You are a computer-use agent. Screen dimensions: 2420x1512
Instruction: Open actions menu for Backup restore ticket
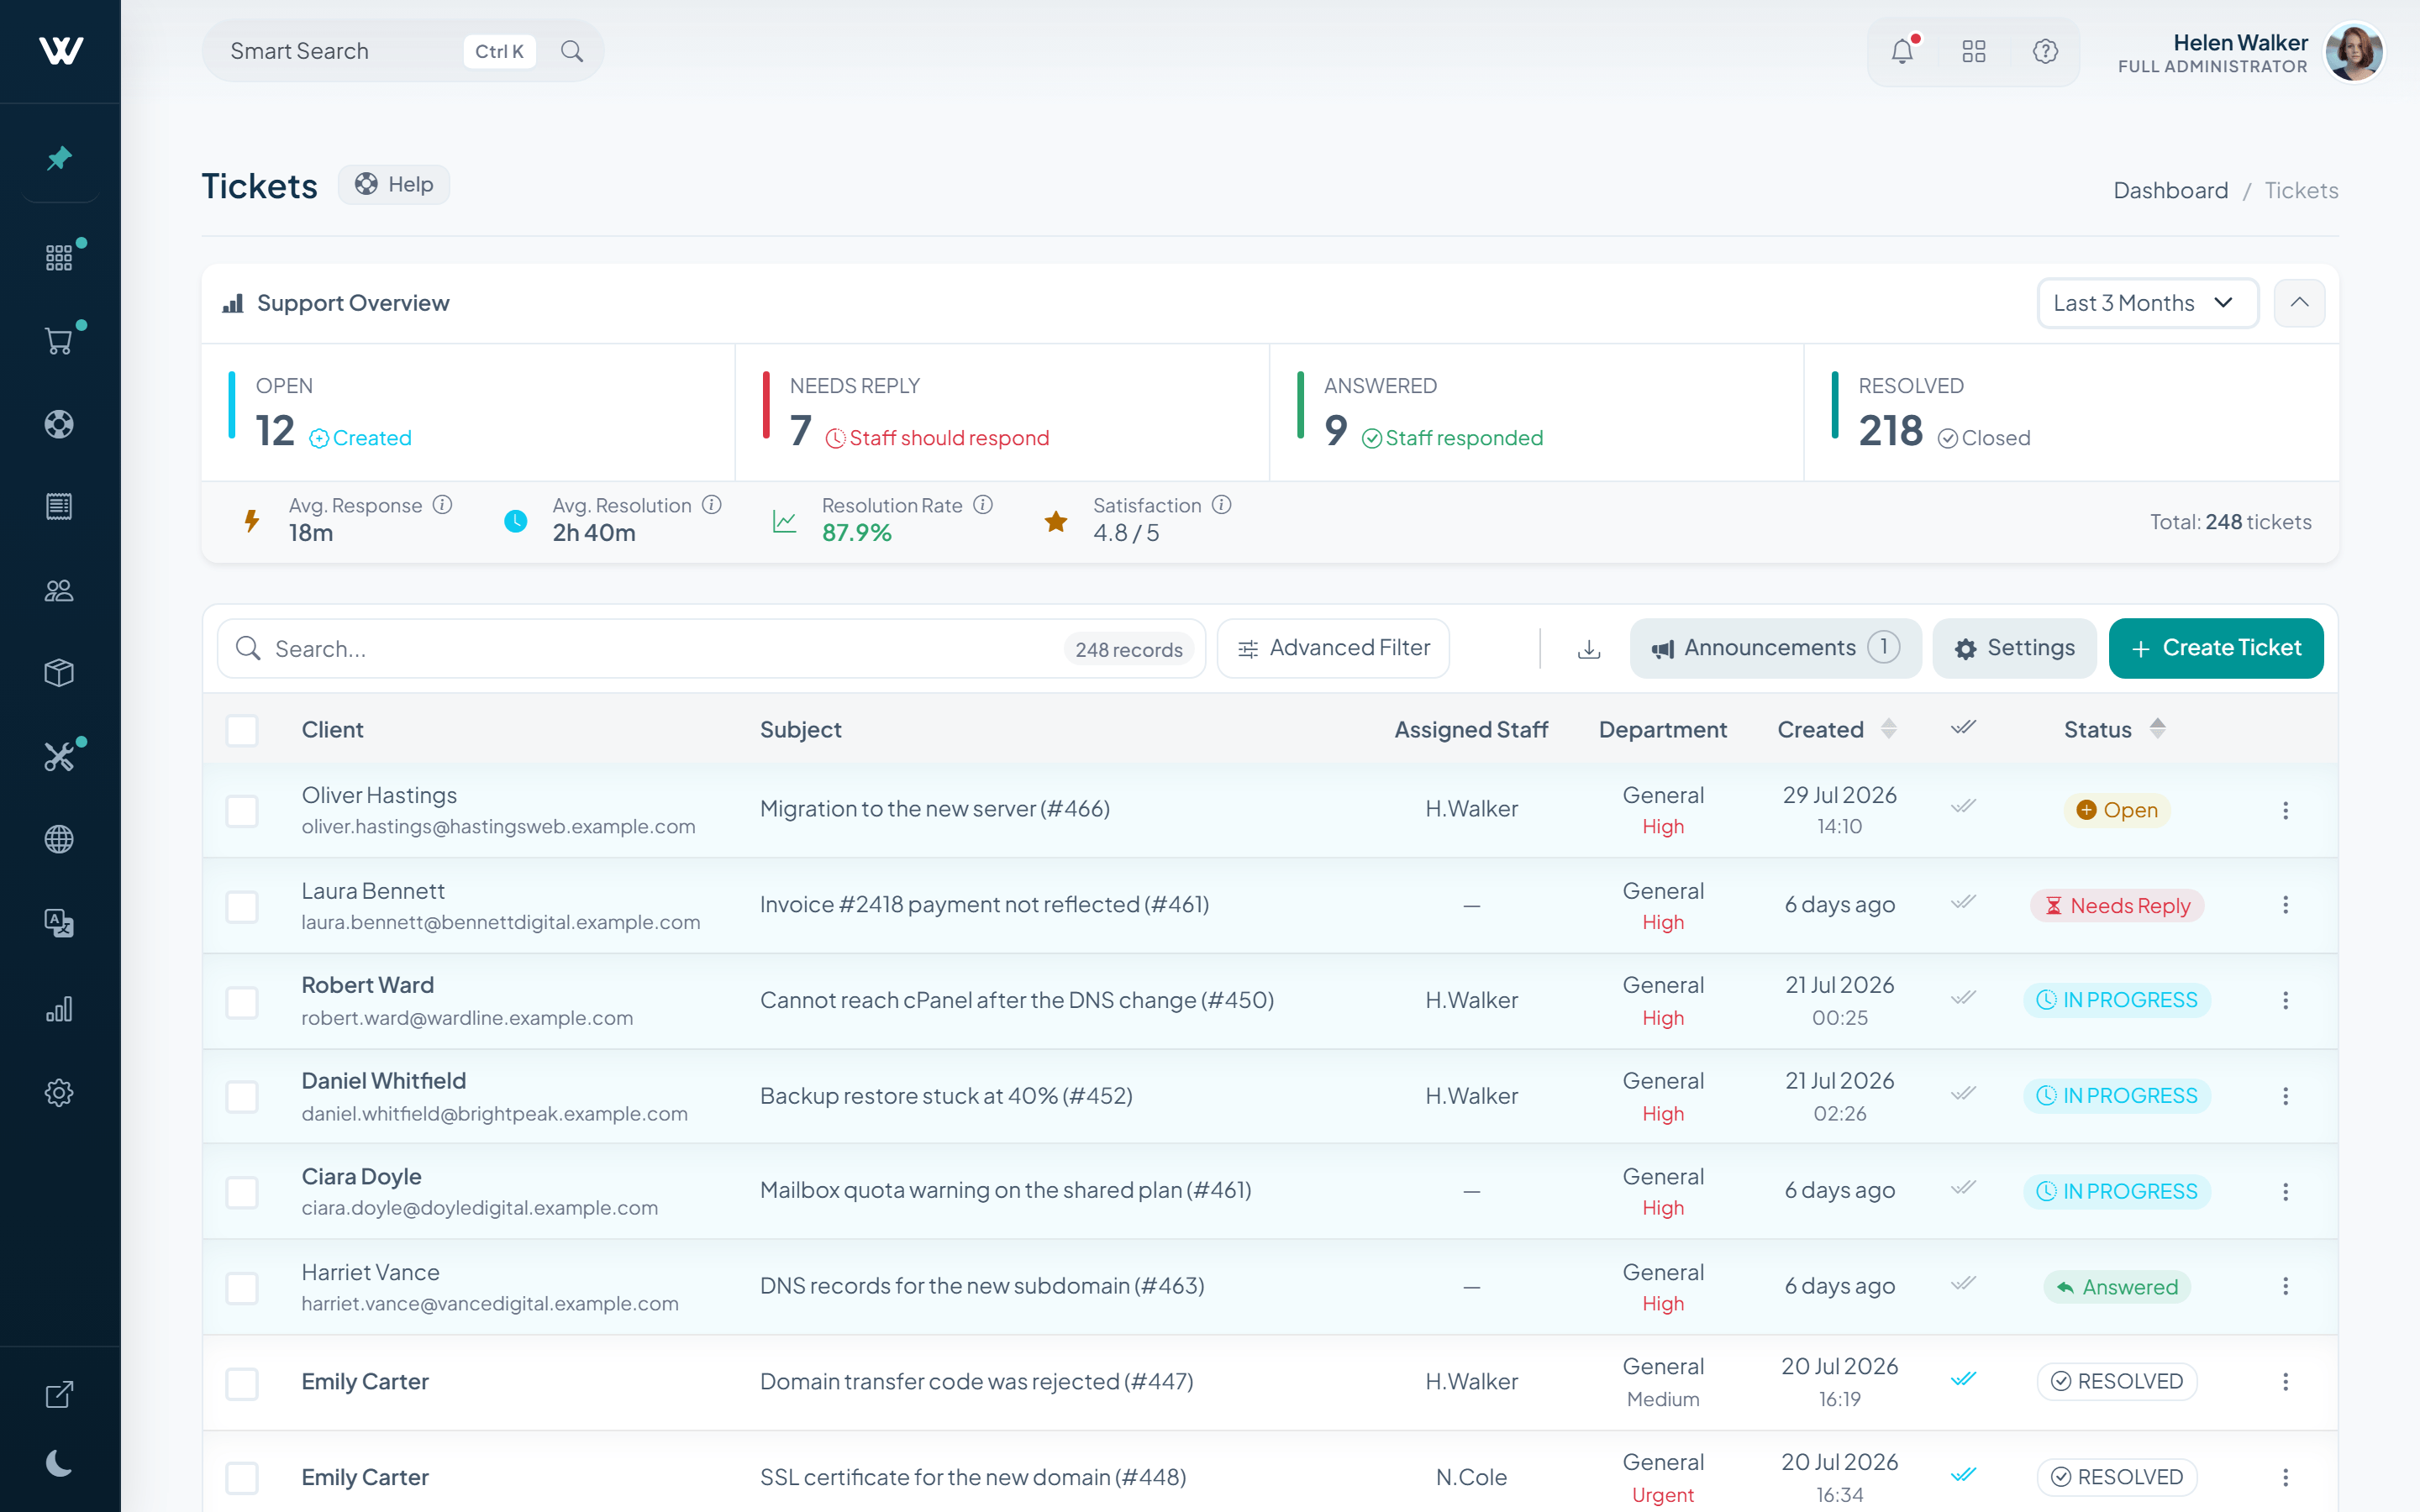2285,1096
